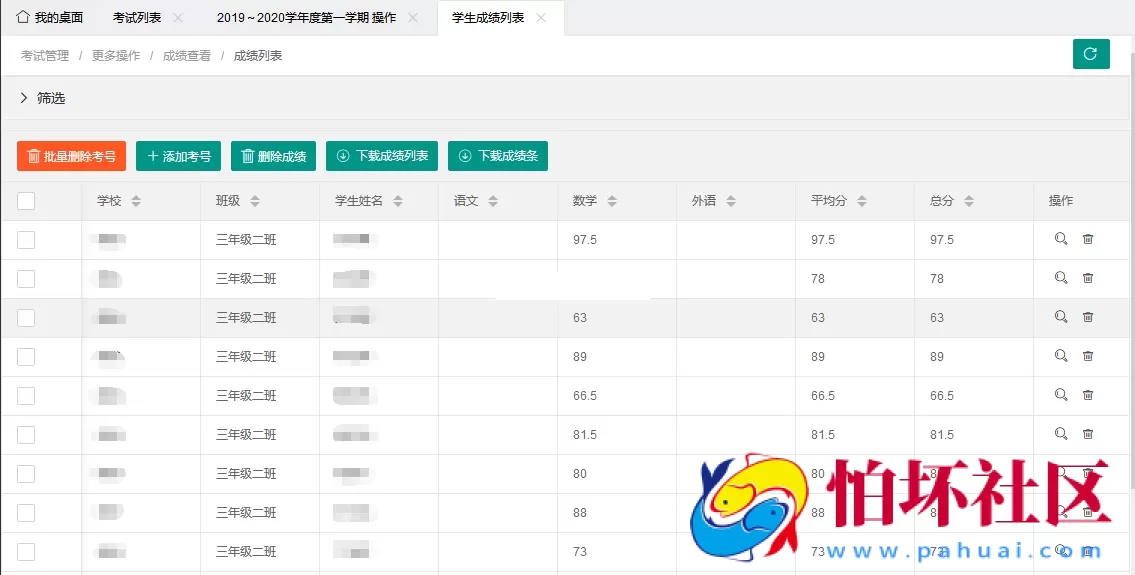This screenshot has width=1135, height=575.
Task: Delete the row with score 81.5
Action: point(1087,435)
